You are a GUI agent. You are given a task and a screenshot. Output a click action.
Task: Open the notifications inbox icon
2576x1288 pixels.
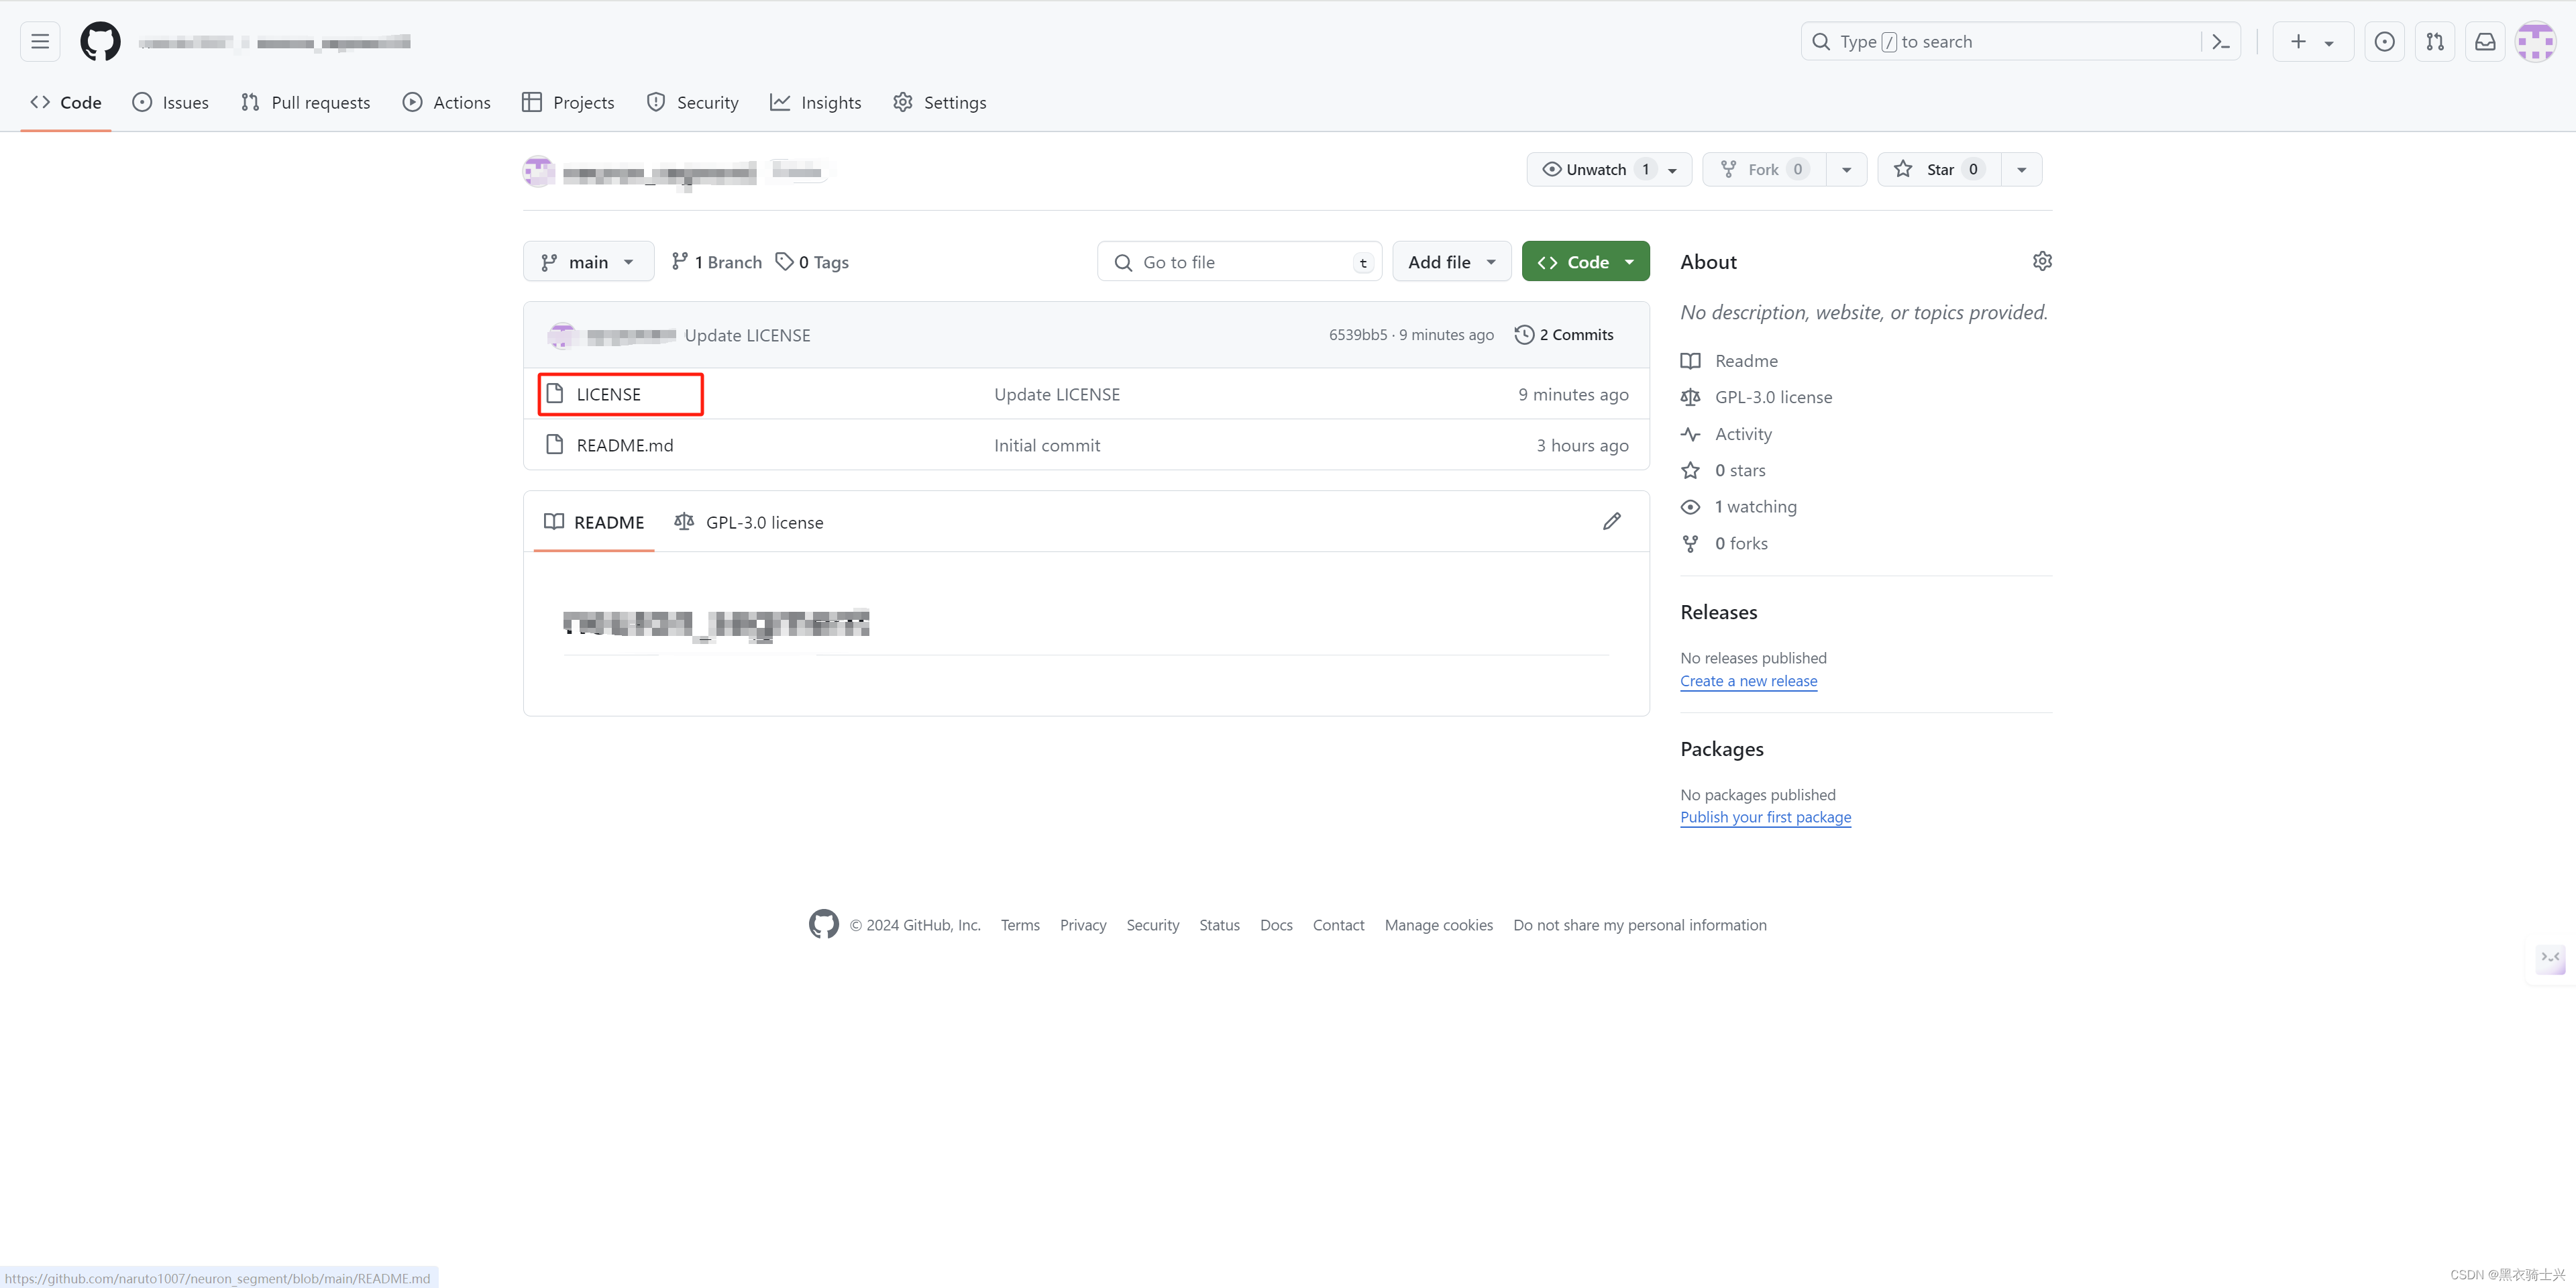(2485, 42)
